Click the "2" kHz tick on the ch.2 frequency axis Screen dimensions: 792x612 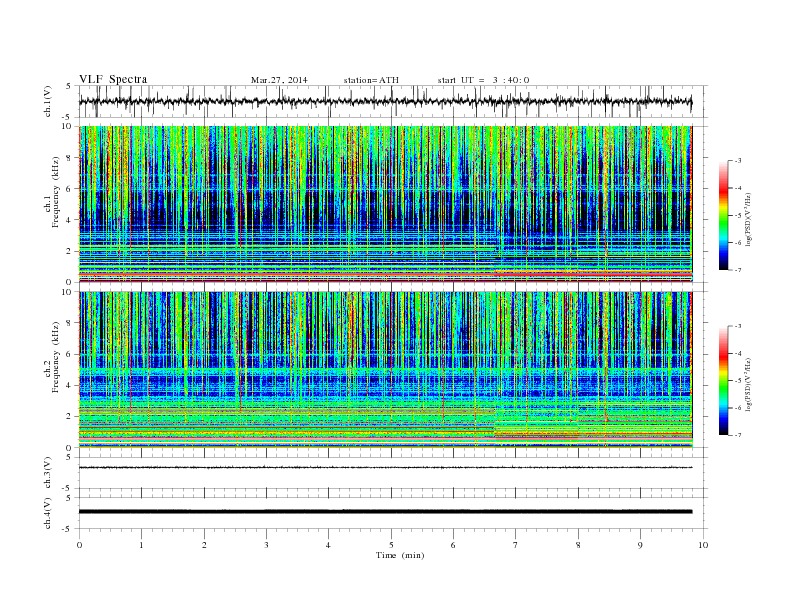coord(69,417)
